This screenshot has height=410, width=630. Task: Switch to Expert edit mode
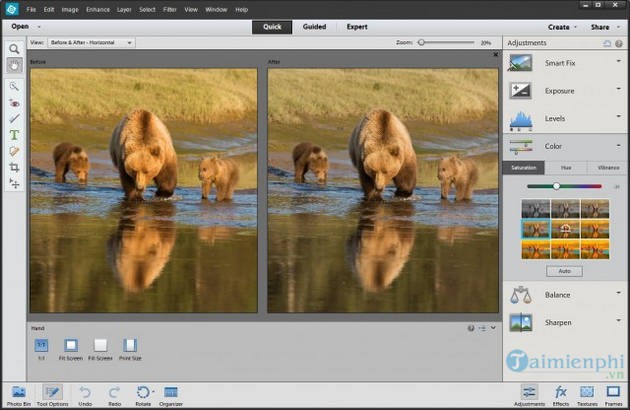point(357,27)
